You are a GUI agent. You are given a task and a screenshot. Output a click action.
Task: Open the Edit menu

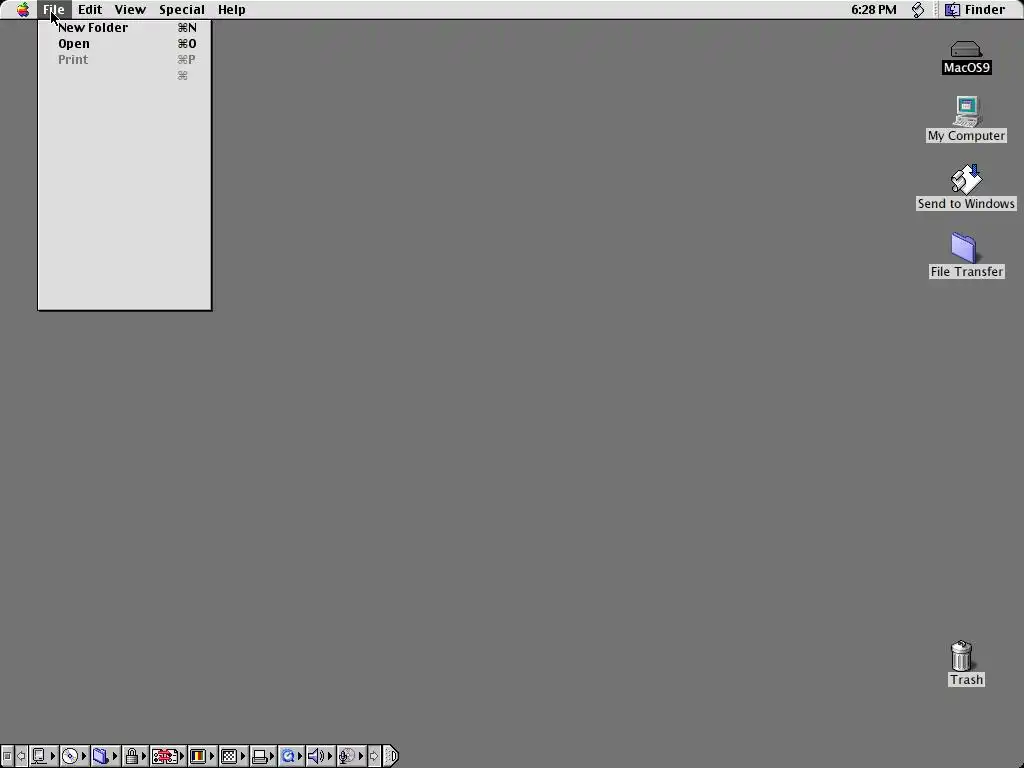click(89, 10)
